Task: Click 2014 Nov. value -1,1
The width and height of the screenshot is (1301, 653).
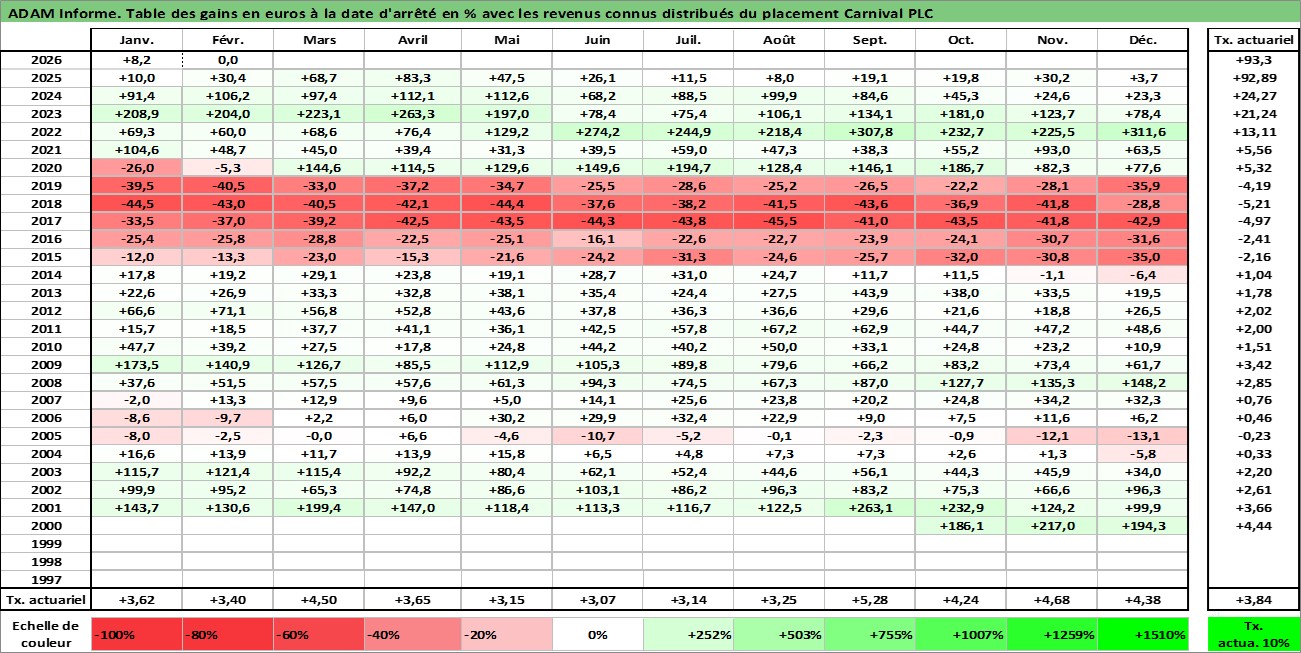Action: pos(1052,275)
